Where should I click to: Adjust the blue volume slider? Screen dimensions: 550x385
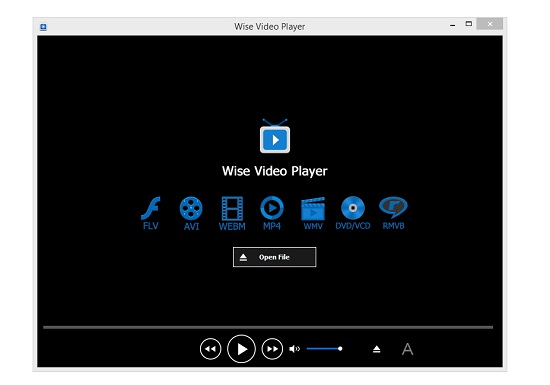[324, 349]
